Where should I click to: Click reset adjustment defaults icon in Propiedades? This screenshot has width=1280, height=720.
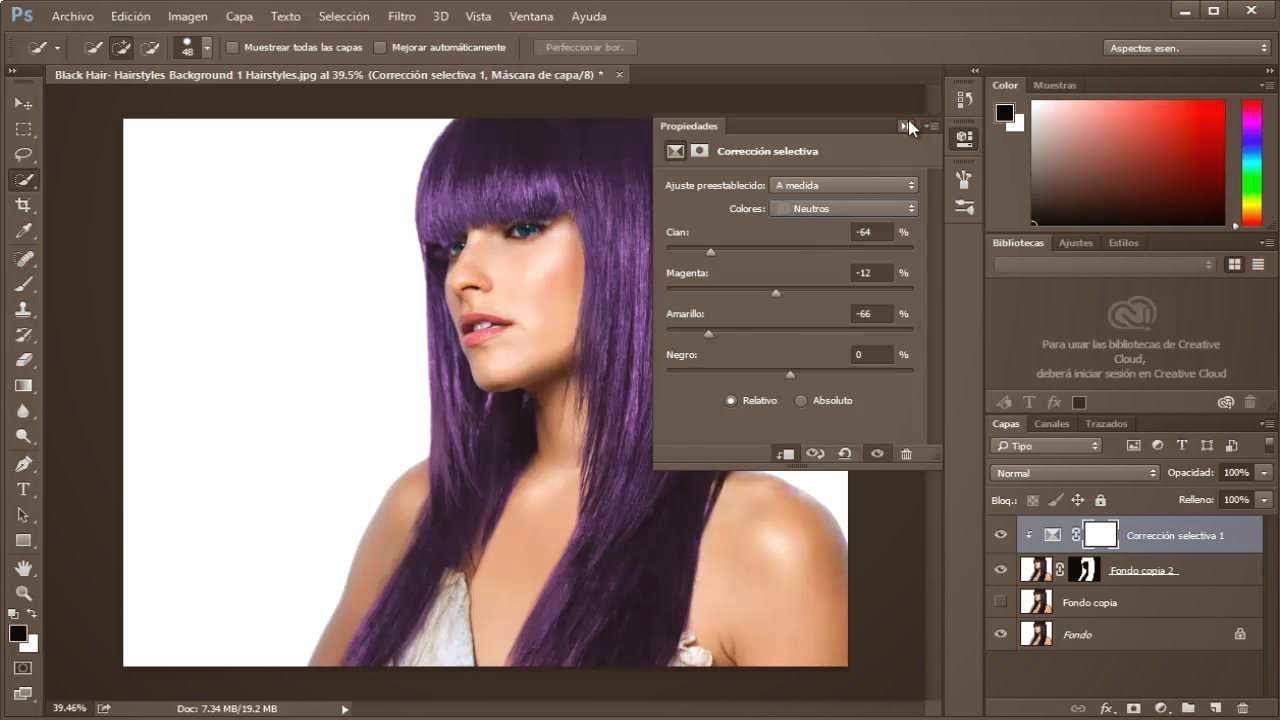click(845, 454)
